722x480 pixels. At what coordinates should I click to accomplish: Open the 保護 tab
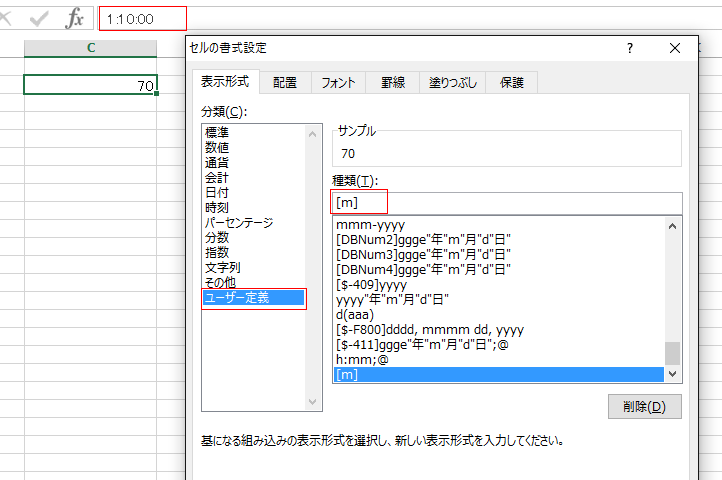(512, 83)
